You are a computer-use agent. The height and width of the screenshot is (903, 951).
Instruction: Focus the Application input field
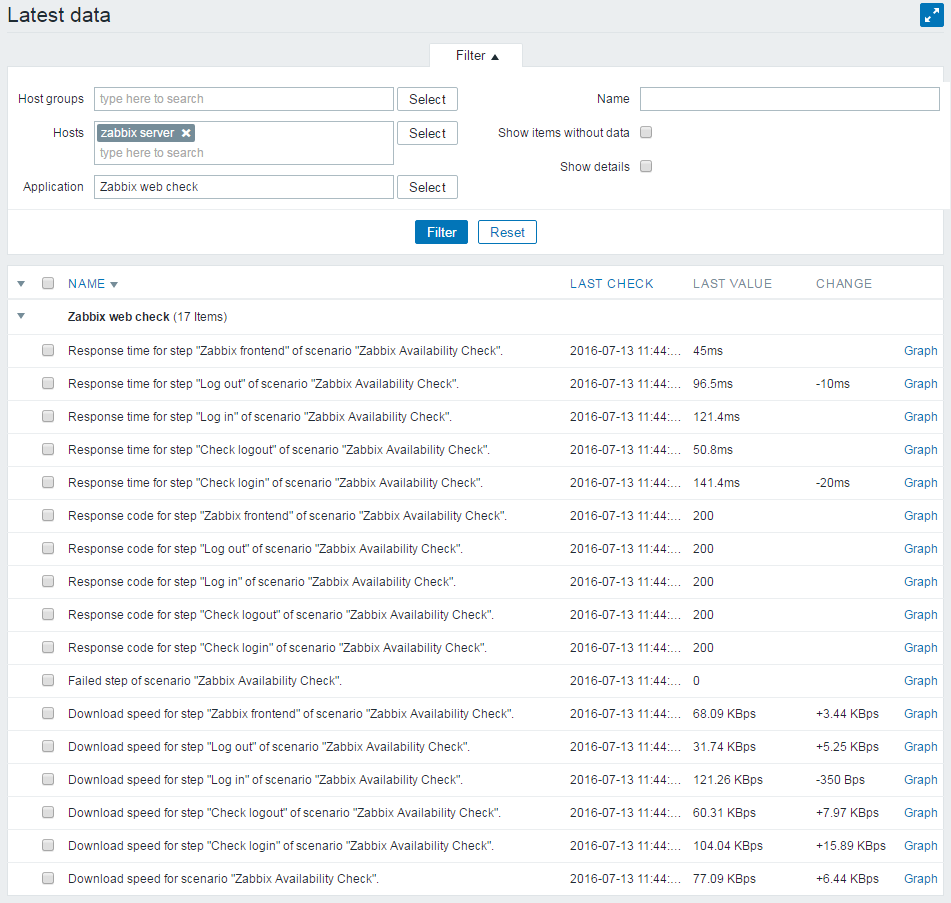243,187
